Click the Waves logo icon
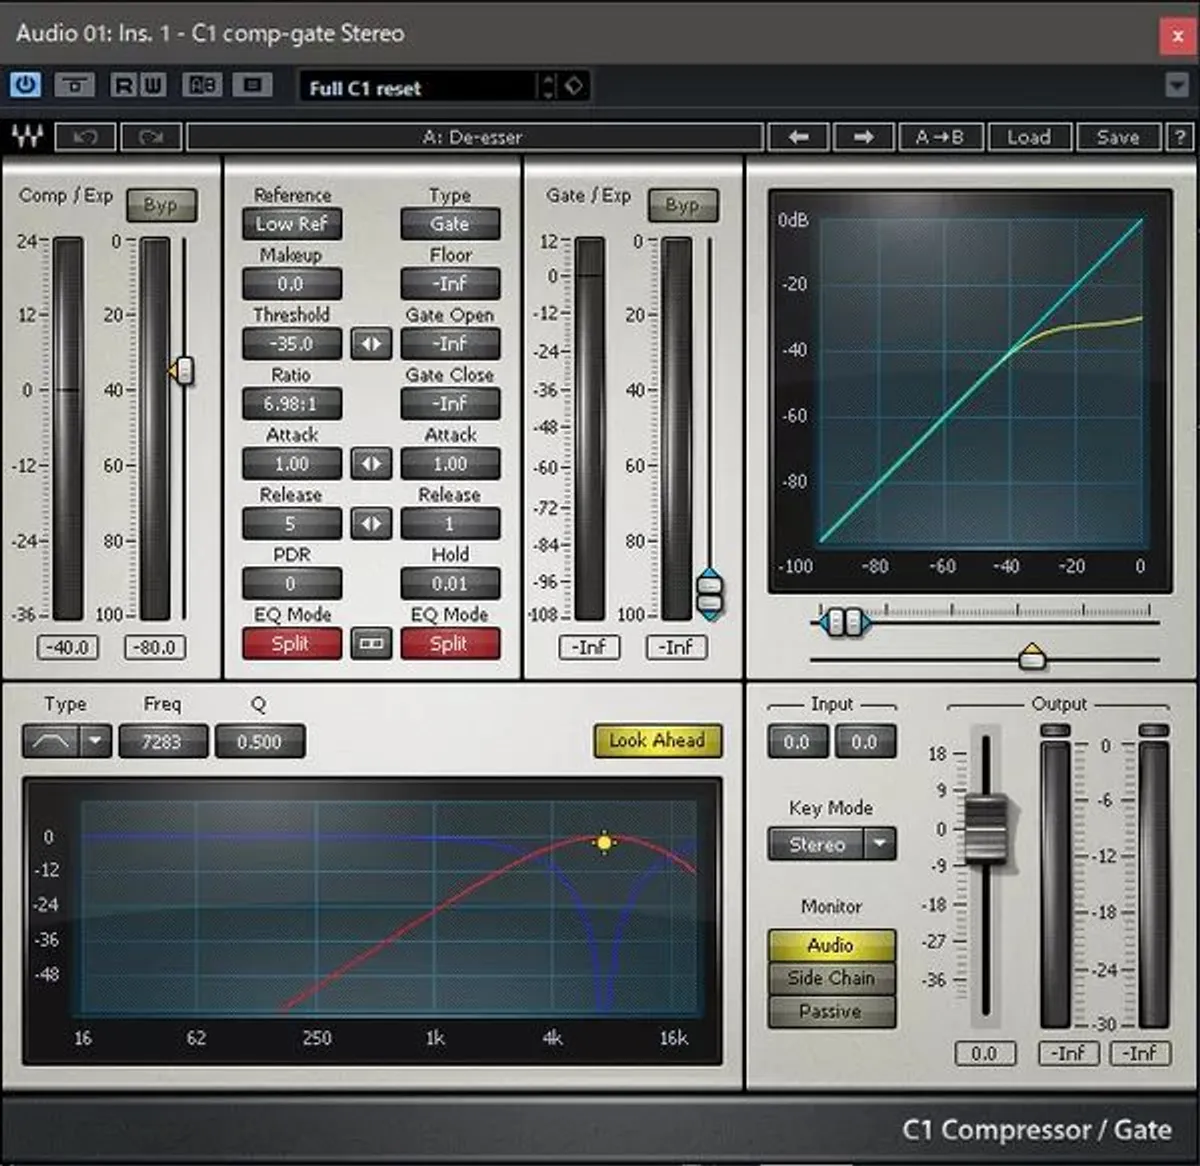The width and height of the screenshot is (1200, 1166). click(27, 137)
